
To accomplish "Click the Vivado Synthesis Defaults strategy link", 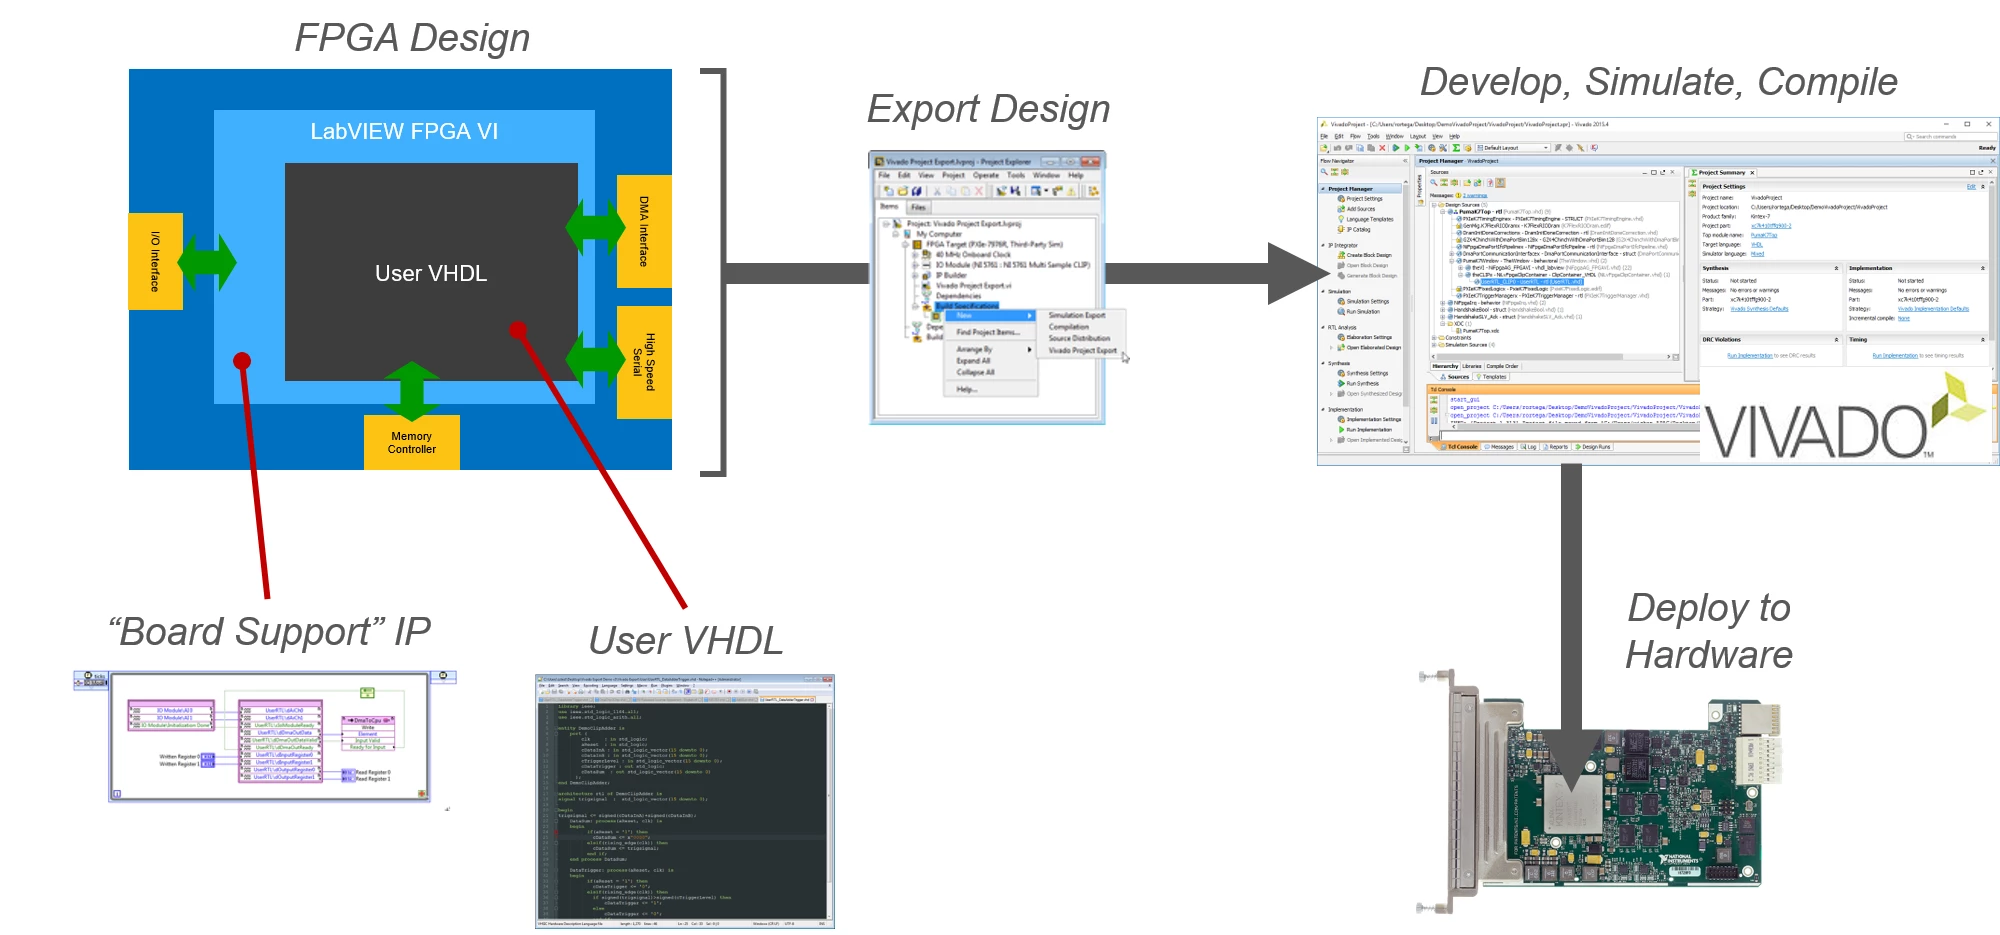I will 1759,309.
